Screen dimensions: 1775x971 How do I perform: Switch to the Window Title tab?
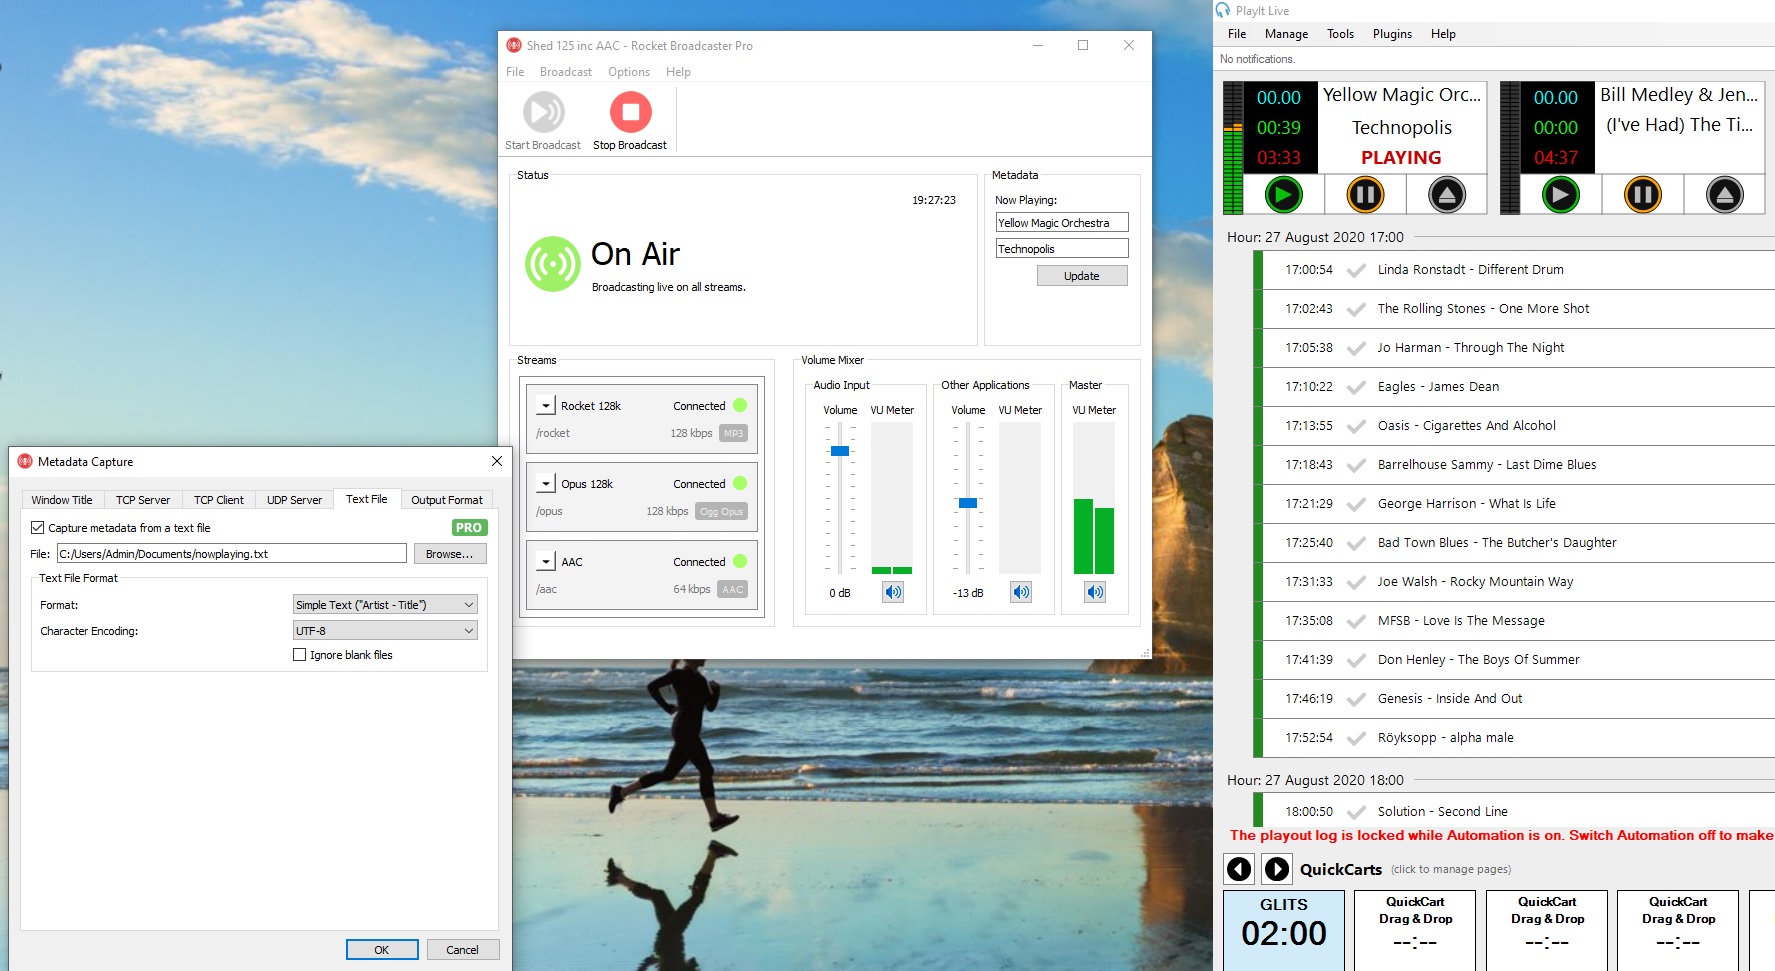pyautogui.click(x=62, y=500)
